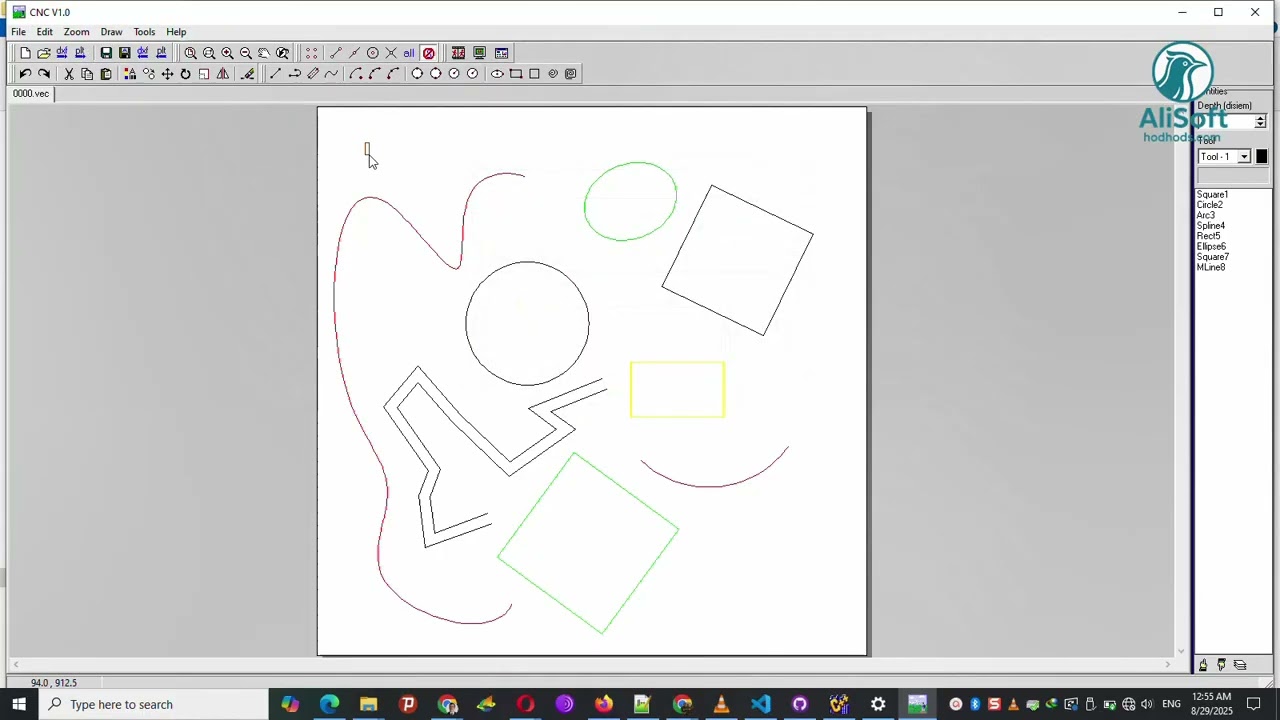Select Spline4 in the entities list
The width and height of the screenshot is (1280, 720).
(x=1211, y=226)
